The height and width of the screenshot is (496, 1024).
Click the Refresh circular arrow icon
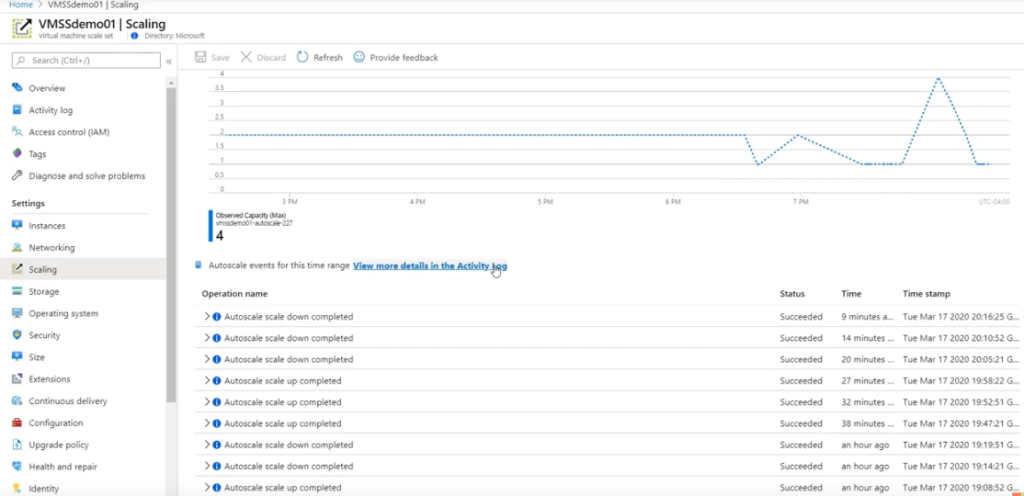click(x=302, y=57)
